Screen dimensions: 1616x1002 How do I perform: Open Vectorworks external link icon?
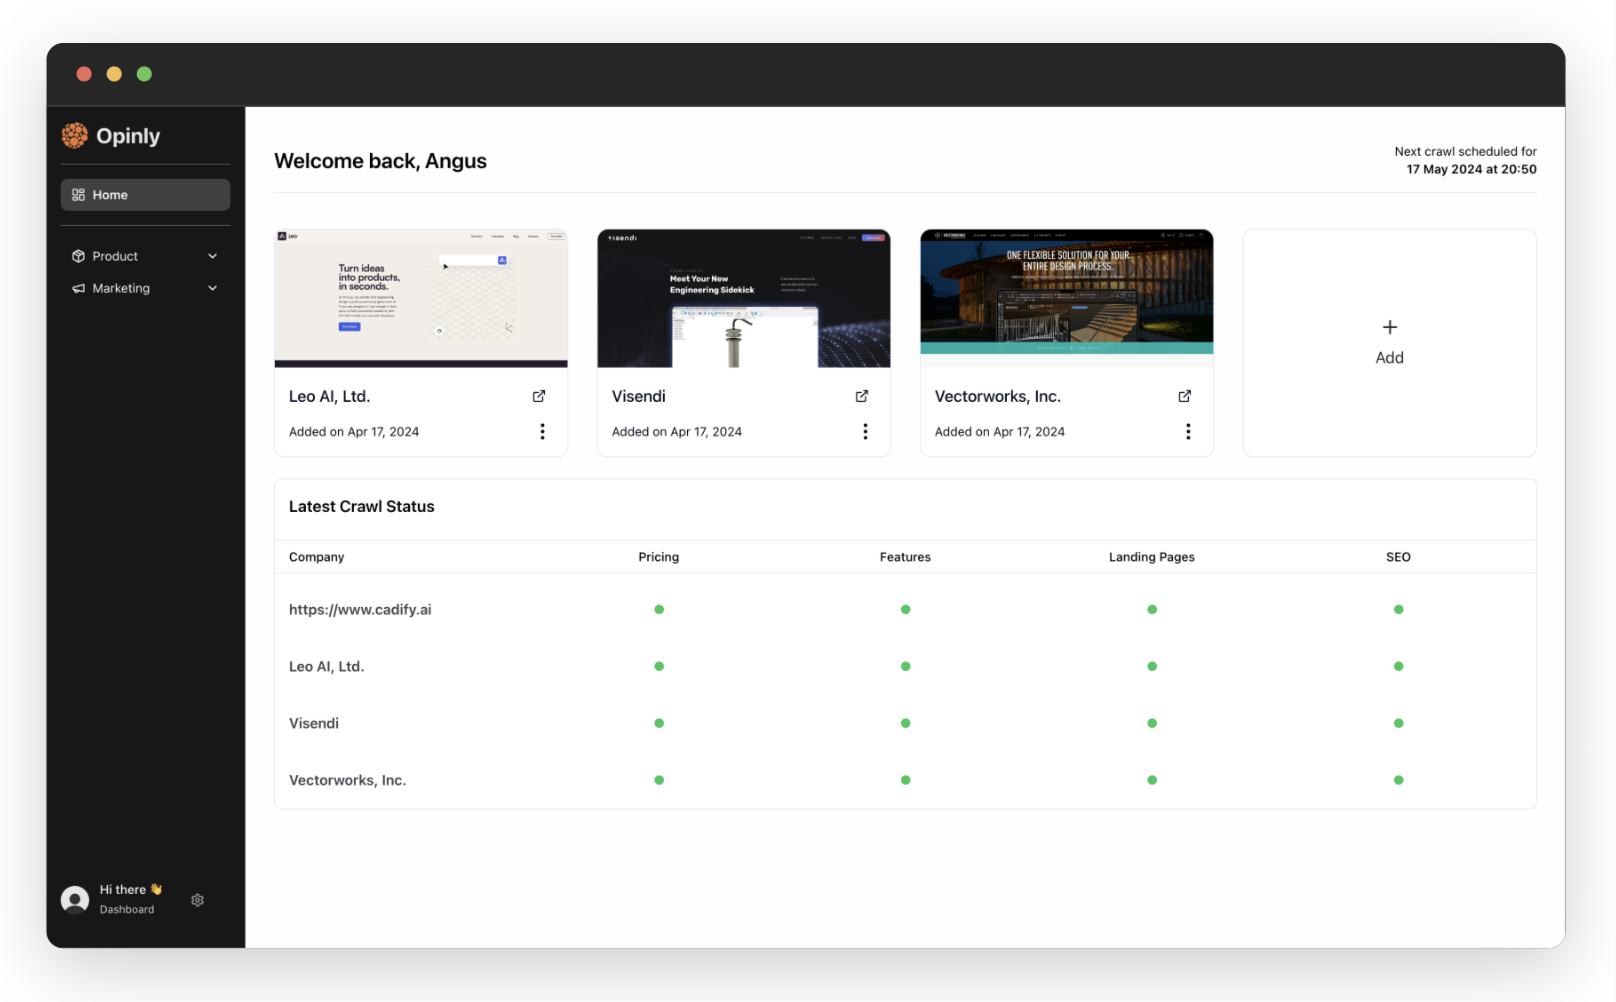1185,396
